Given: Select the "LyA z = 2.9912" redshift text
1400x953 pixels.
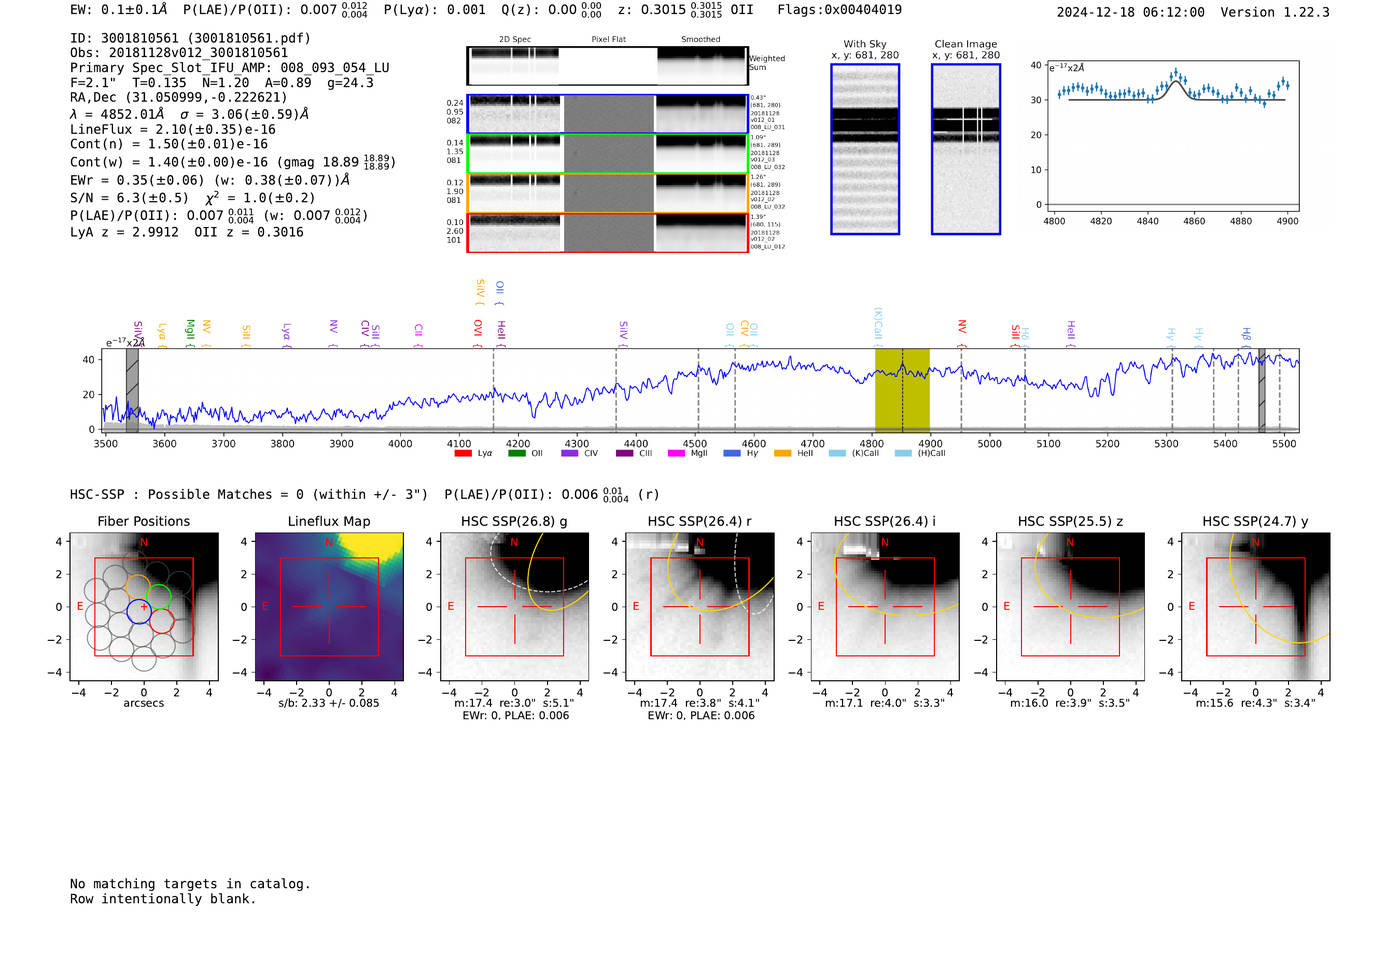Looking at the screenshot, I should (x=124, y=232).
